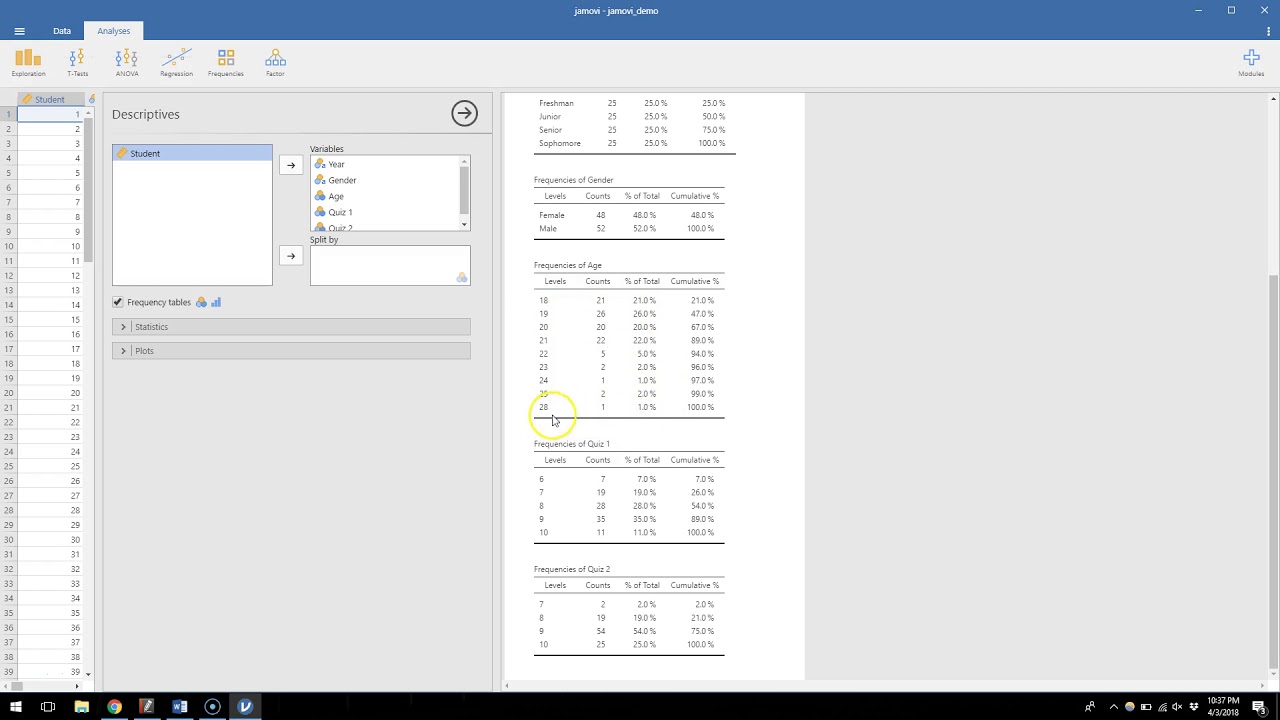Click the Age ordinal variable icon
Image resolution: width=1280 pixels, height=720 pixels.
click(319, 196)
